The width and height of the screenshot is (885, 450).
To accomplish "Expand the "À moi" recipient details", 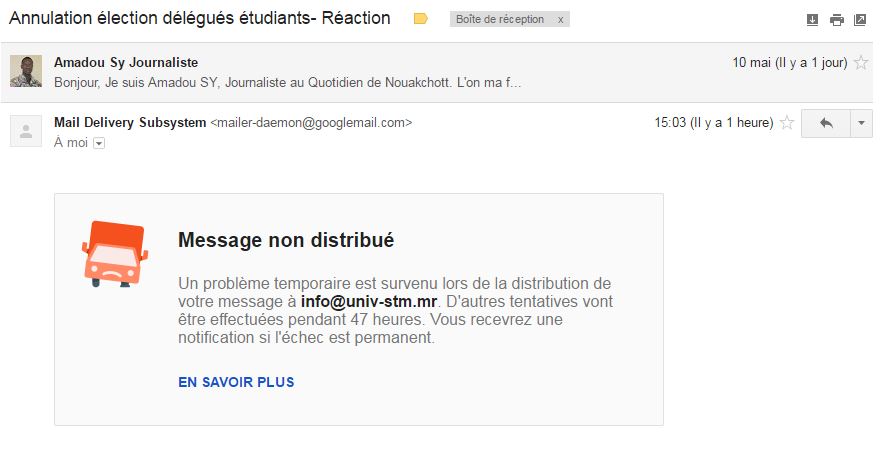I will (98, 143).
